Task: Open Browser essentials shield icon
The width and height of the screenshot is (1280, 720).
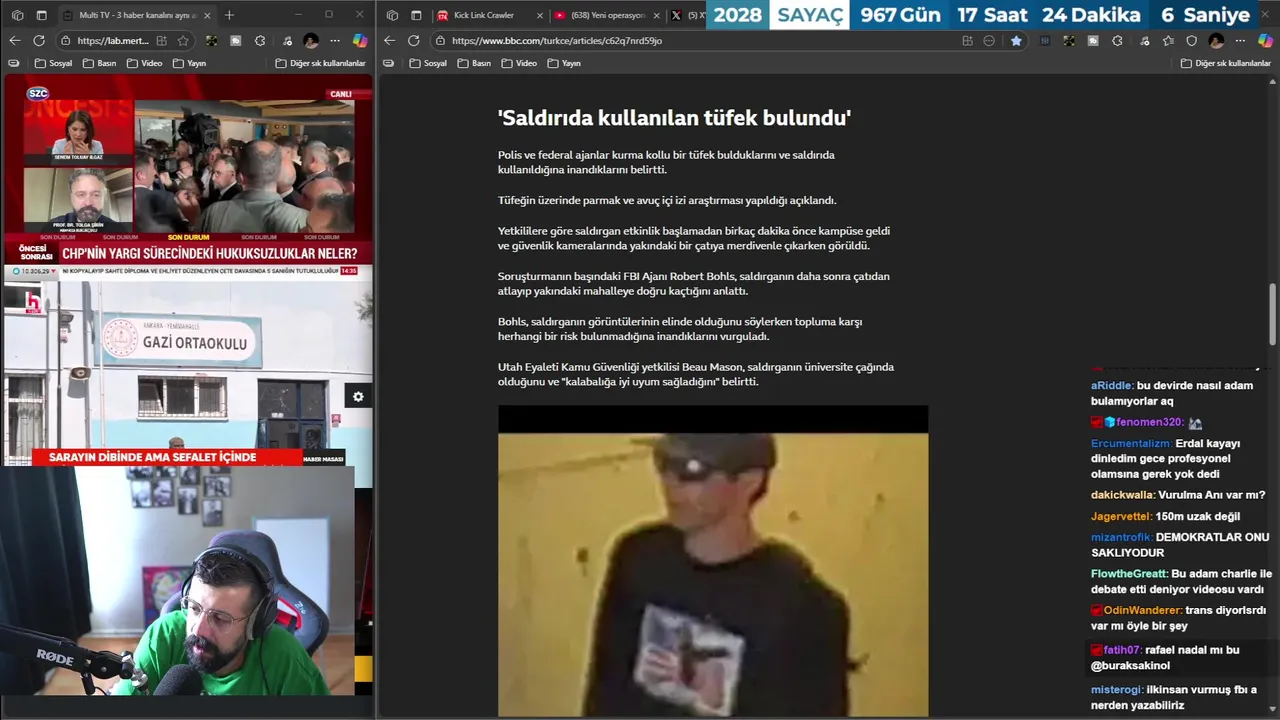Action: 1191,40
